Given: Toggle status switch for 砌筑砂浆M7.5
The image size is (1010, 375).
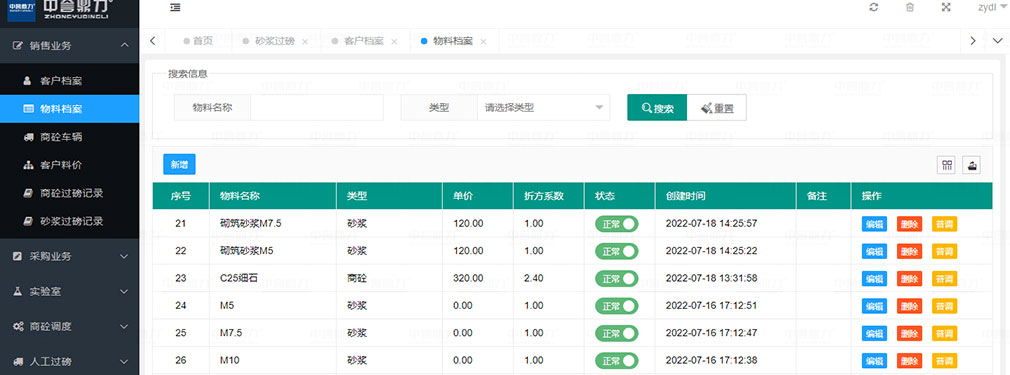Looking at the screenshot, I should [616, 224].
